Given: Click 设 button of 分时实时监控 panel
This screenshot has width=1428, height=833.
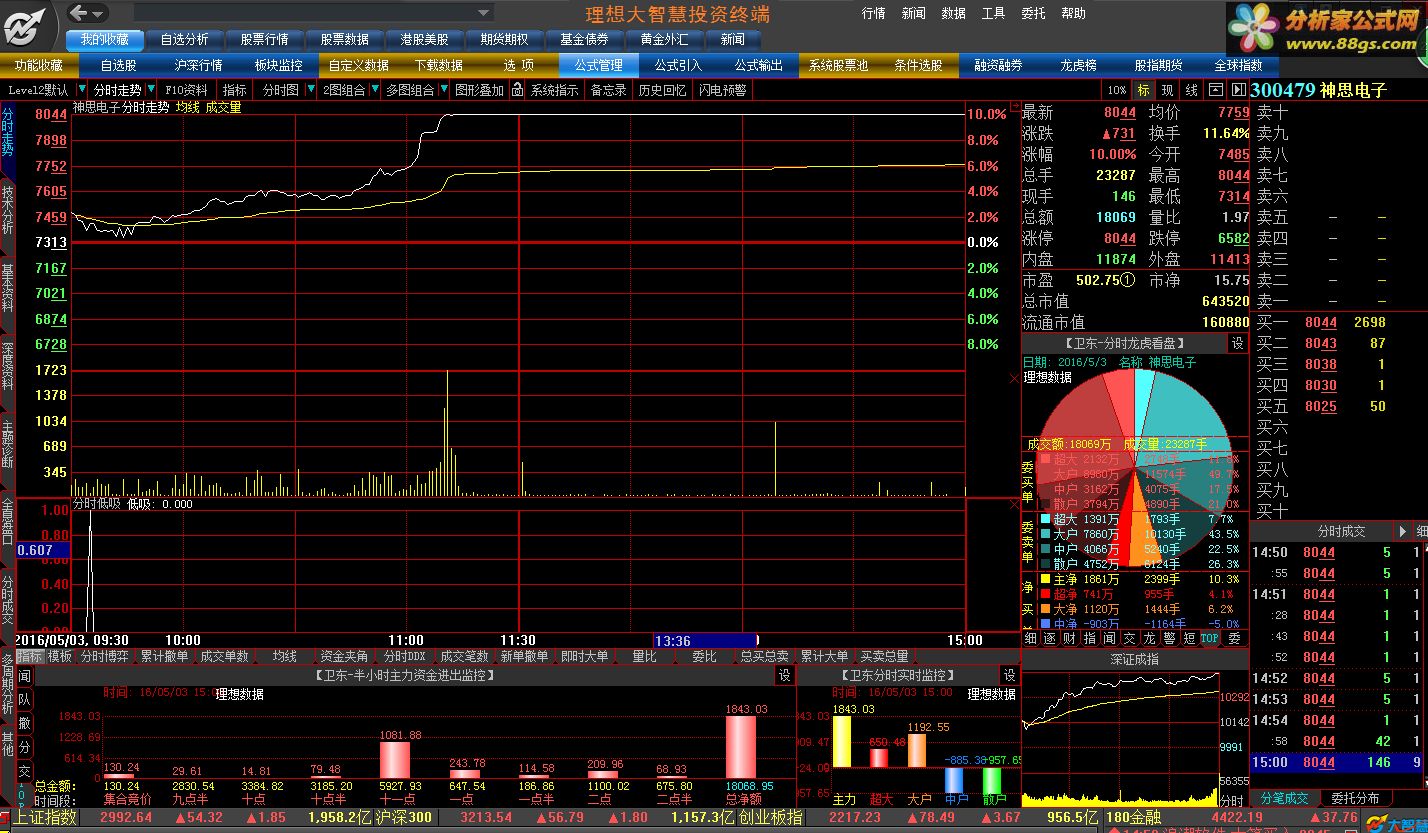Looking at the screenshot, I should [1009, 675].
